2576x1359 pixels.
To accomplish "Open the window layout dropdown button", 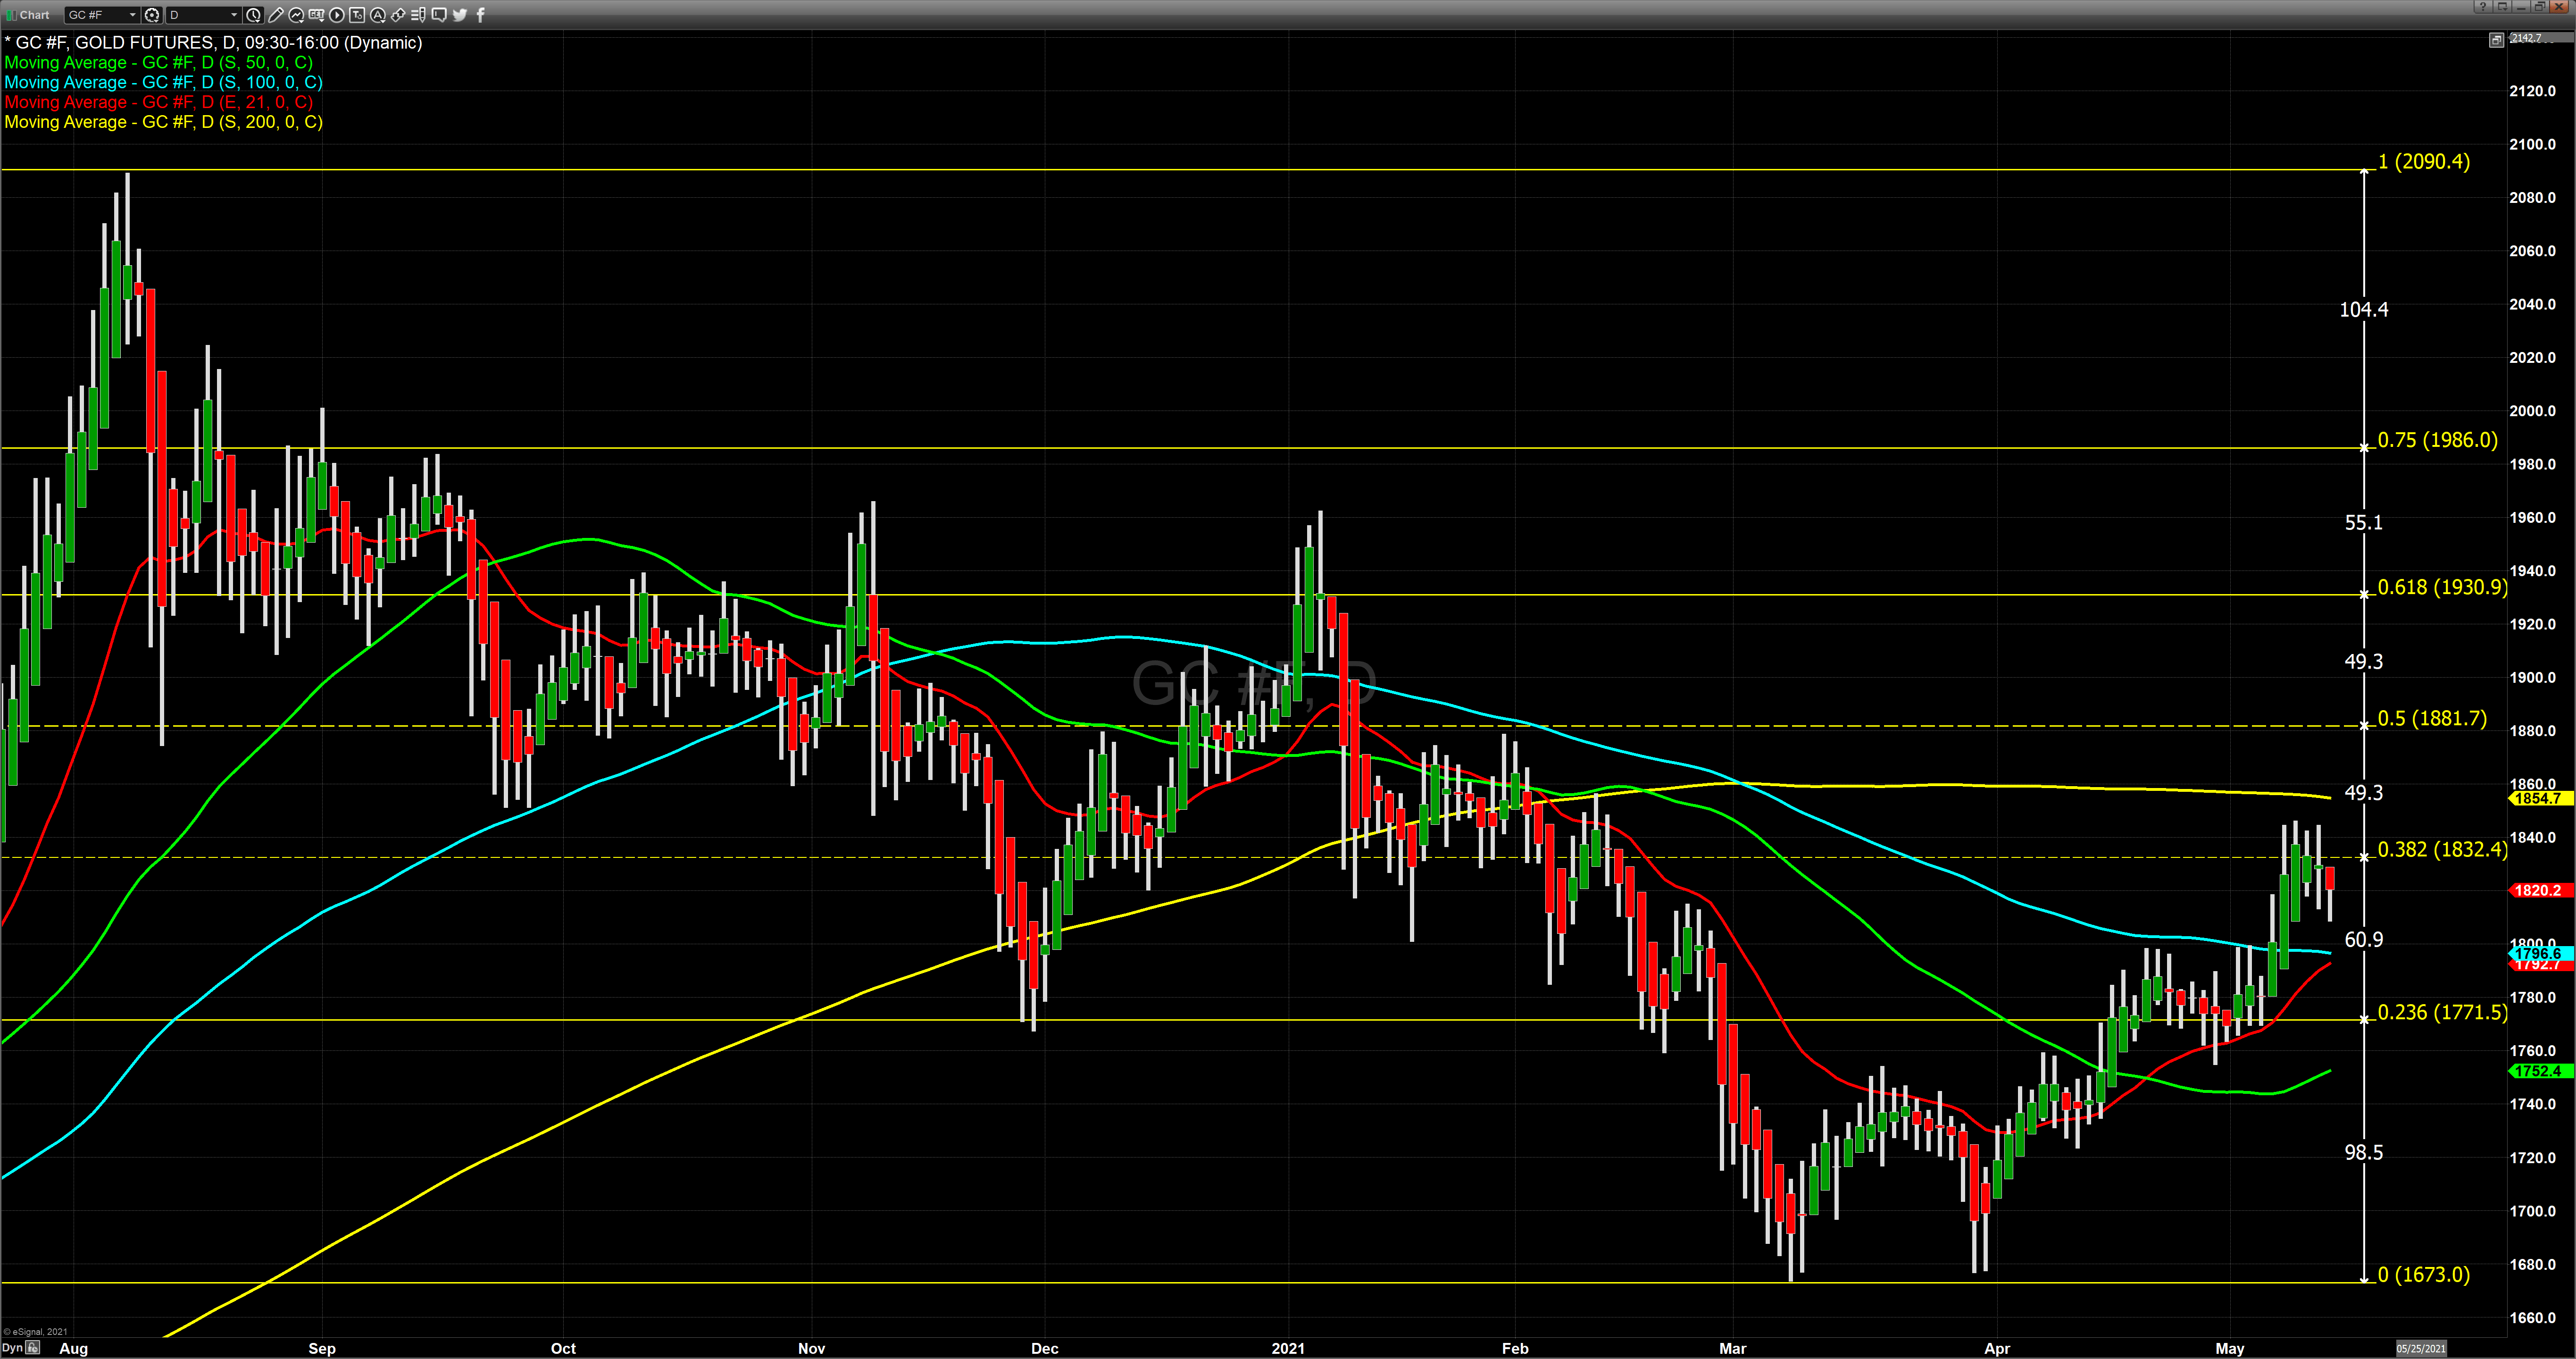I will tap(2502, 7).
